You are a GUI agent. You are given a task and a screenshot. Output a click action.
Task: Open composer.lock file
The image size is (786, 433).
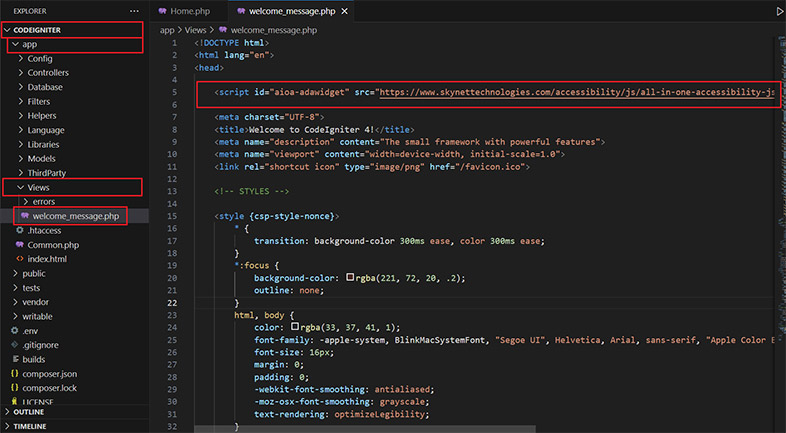coord(50,388)
